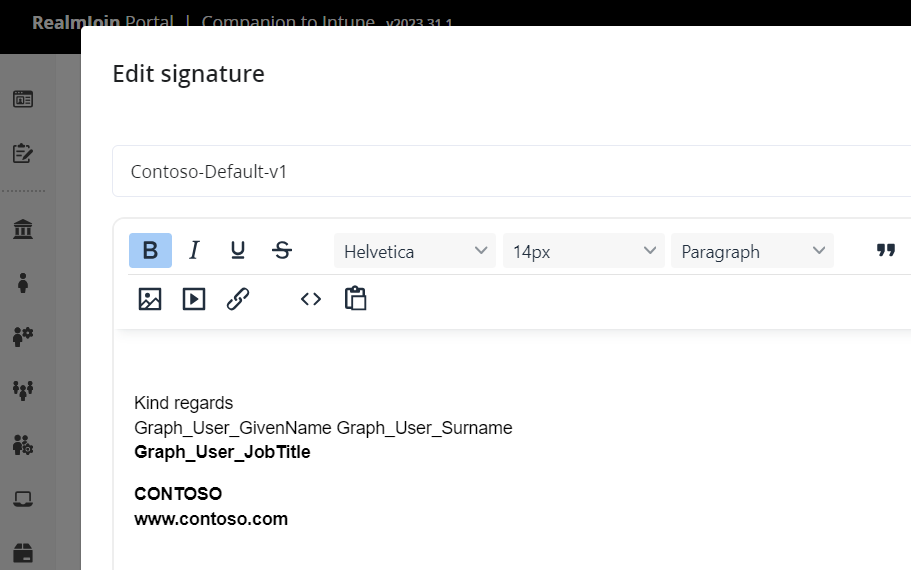Viewport: 911px width, 570px height.
Task: Click the insert image icon
Action: pos(150,299)
